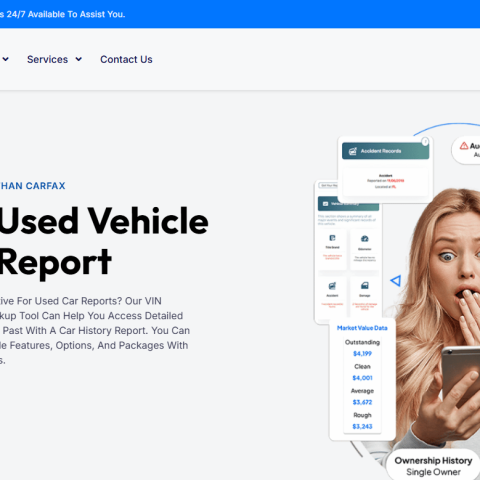Open the Services menu item

click(x=47, y=59)
